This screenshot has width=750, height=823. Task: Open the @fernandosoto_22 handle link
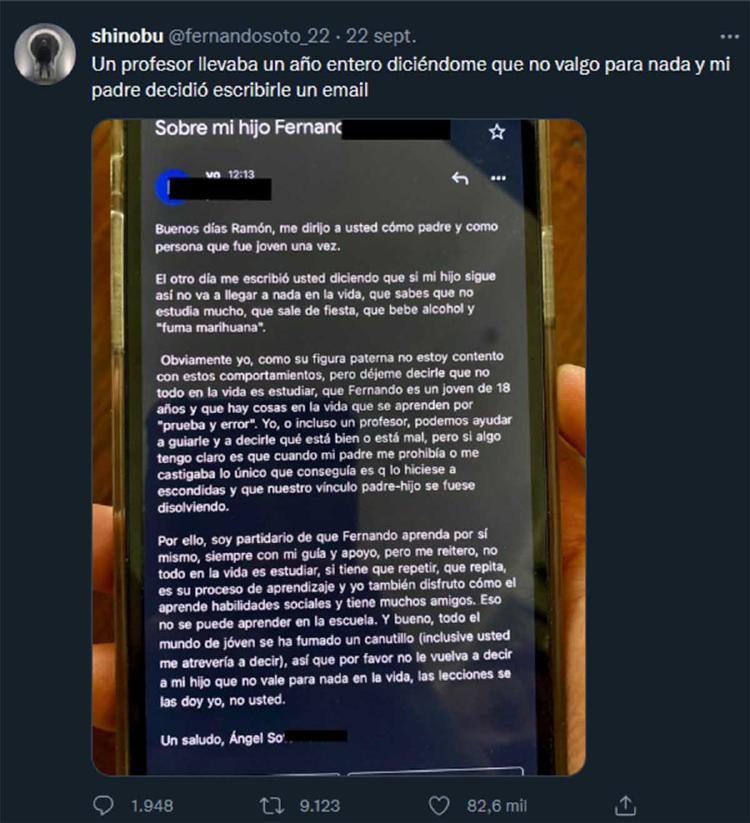click(249, 36)
